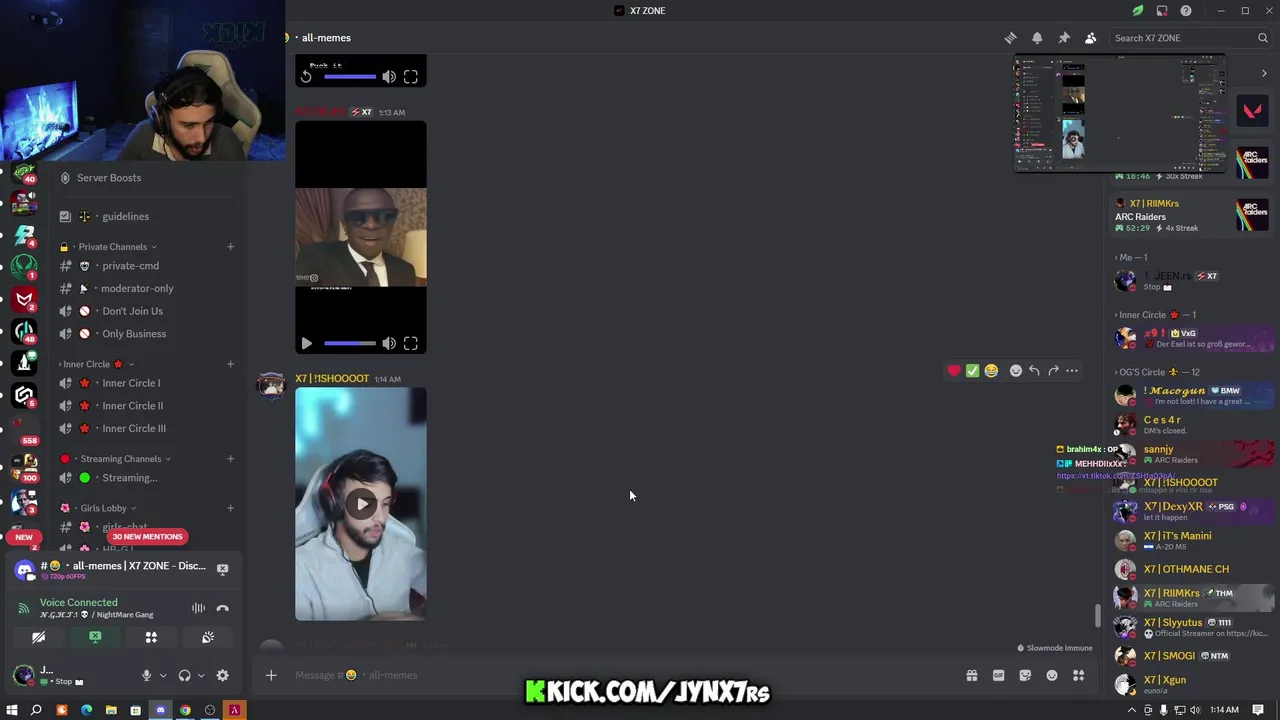Open more options for hovered message
The width and height of the screenshot is (1280, 720).
point(1072,371)
